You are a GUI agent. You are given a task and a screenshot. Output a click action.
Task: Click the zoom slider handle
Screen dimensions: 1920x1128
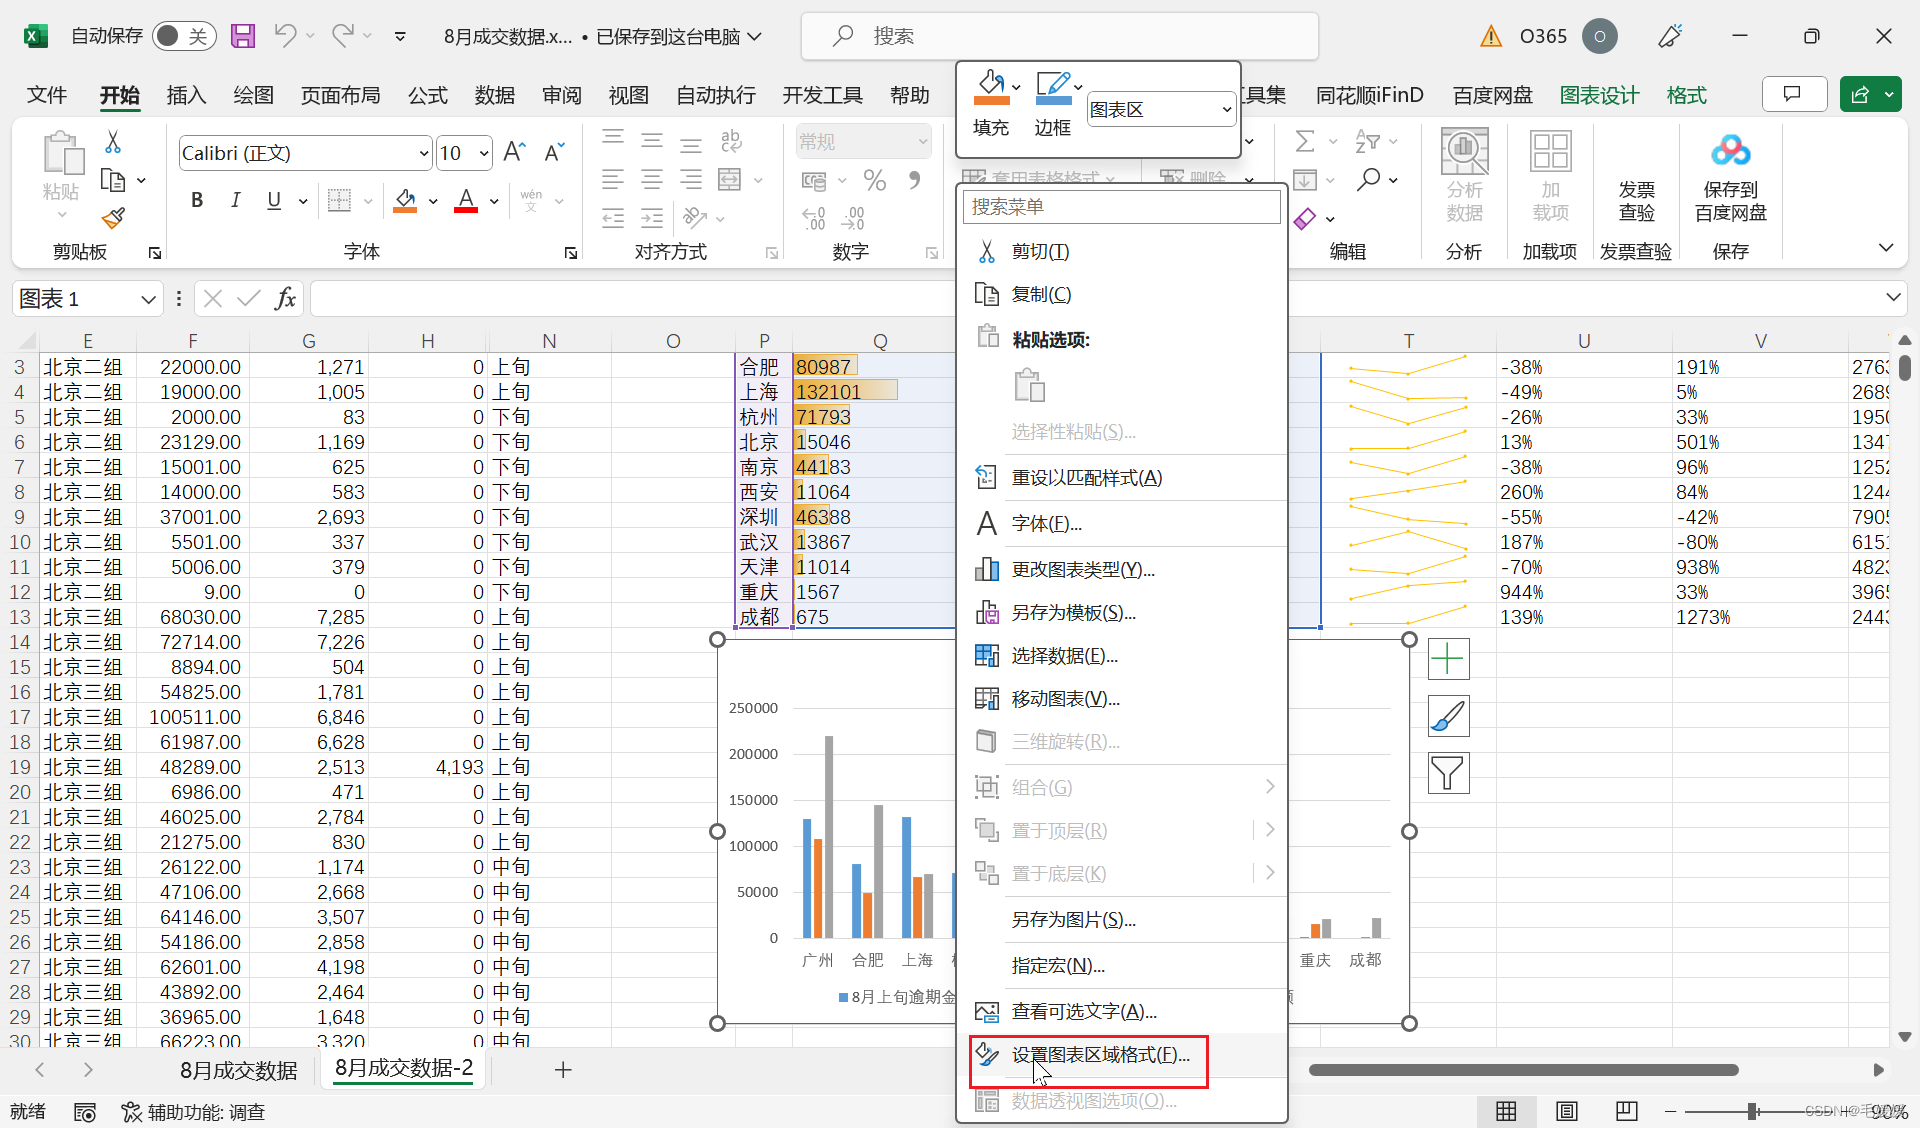(1753, 1111)
